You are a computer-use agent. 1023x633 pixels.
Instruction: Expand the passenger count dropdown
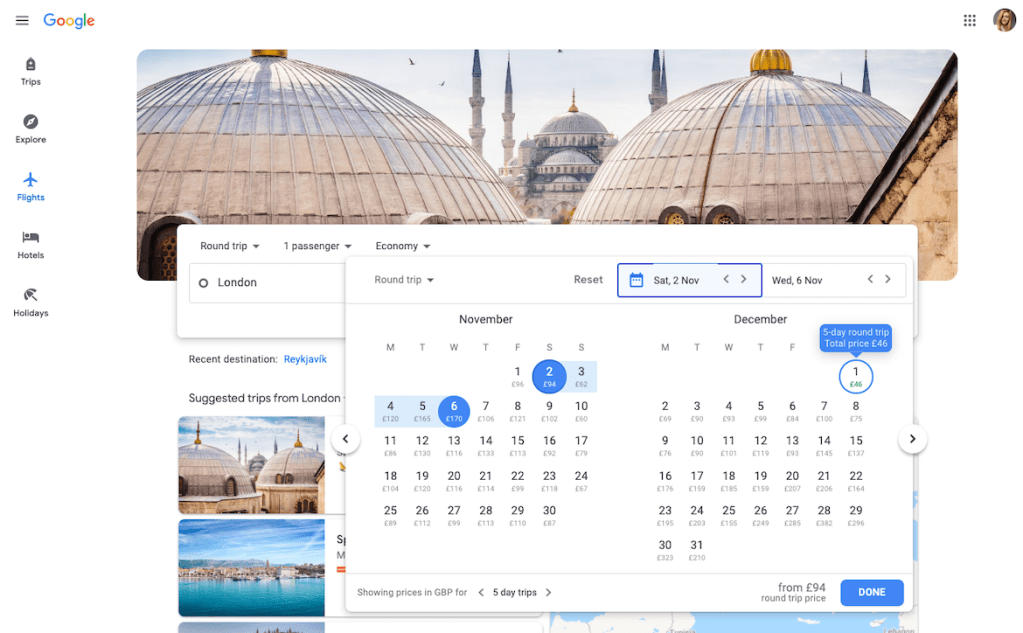point(317,246)
